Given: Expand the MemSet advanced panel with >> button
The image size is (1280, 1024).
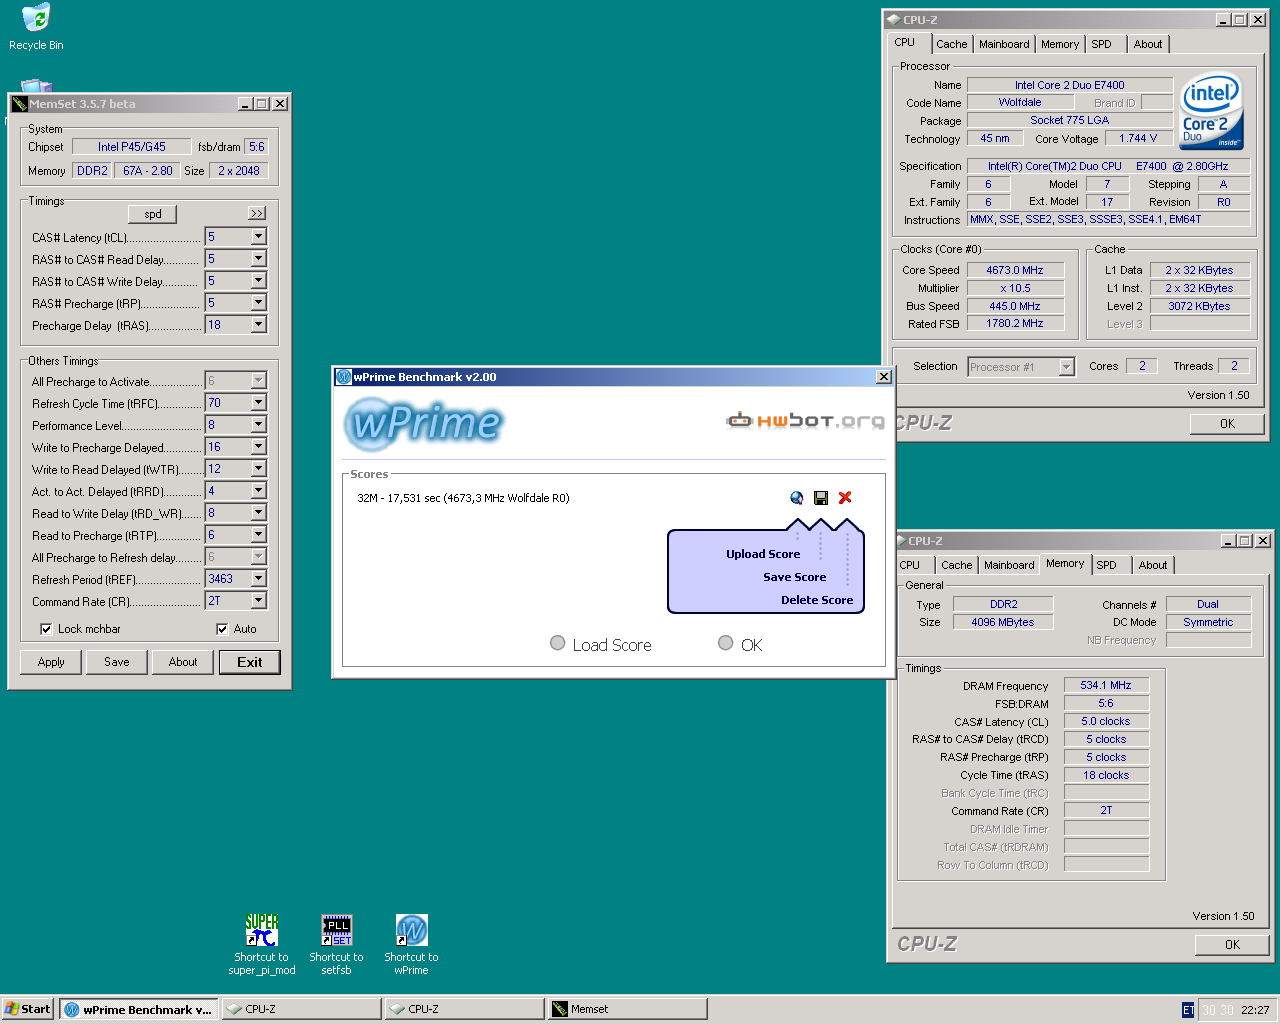Looking at the screenshot, I should point(257,214).
